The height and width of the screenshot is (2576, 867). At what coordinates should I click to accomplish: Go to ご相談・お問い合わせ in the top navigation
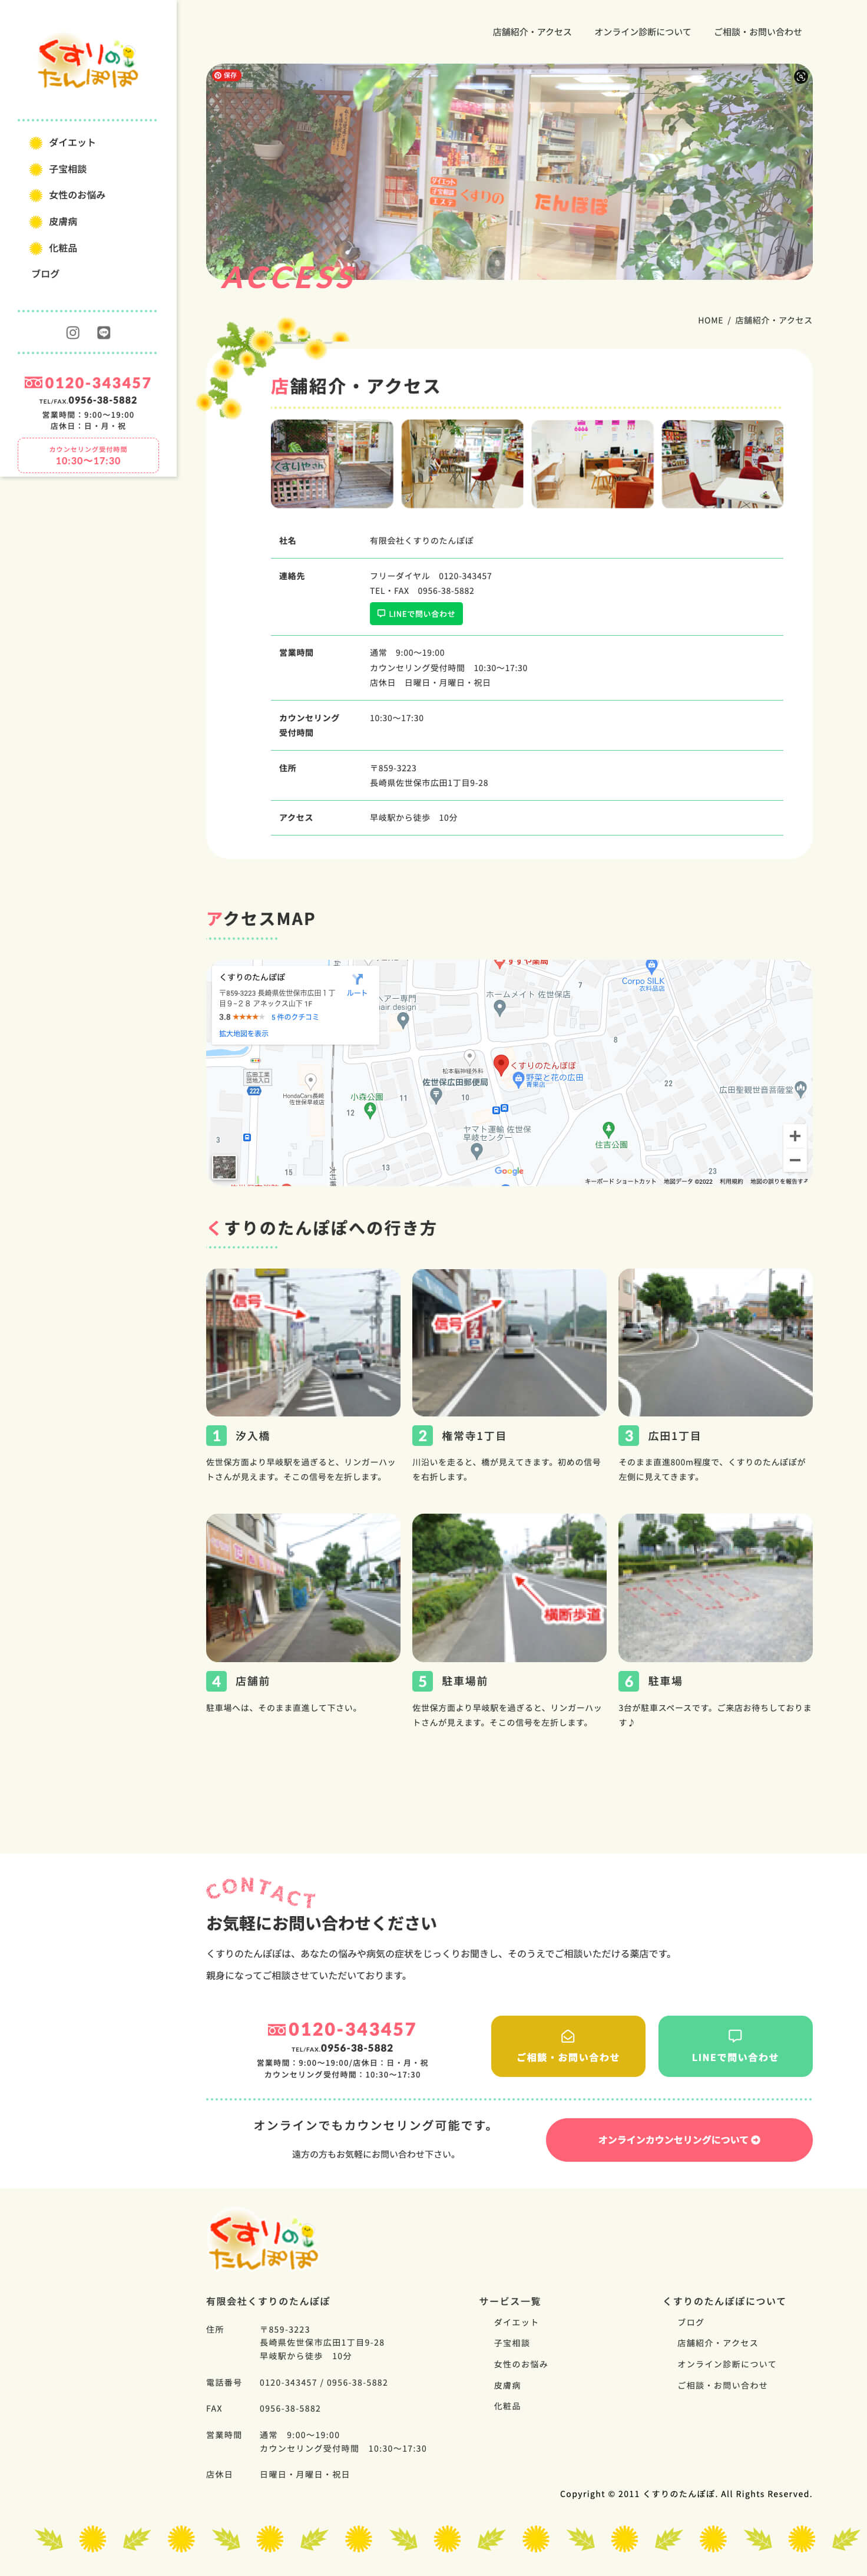pos(758,32)
